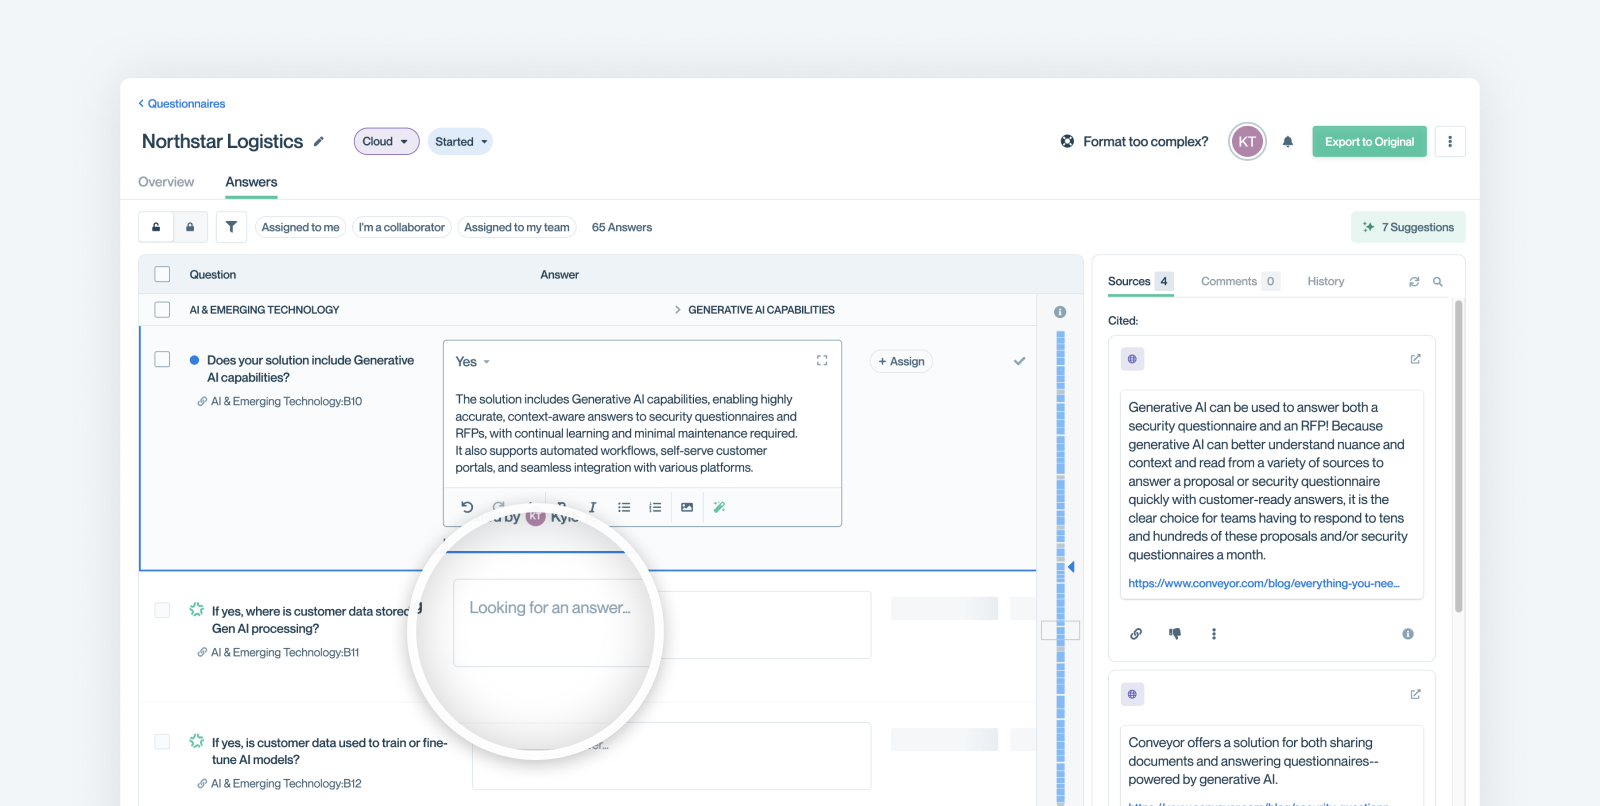Viewport: 1600px width, 806px height.
Task: Check the AI & Emerging Technology section checkbox
Action: [x=162, y=310]
